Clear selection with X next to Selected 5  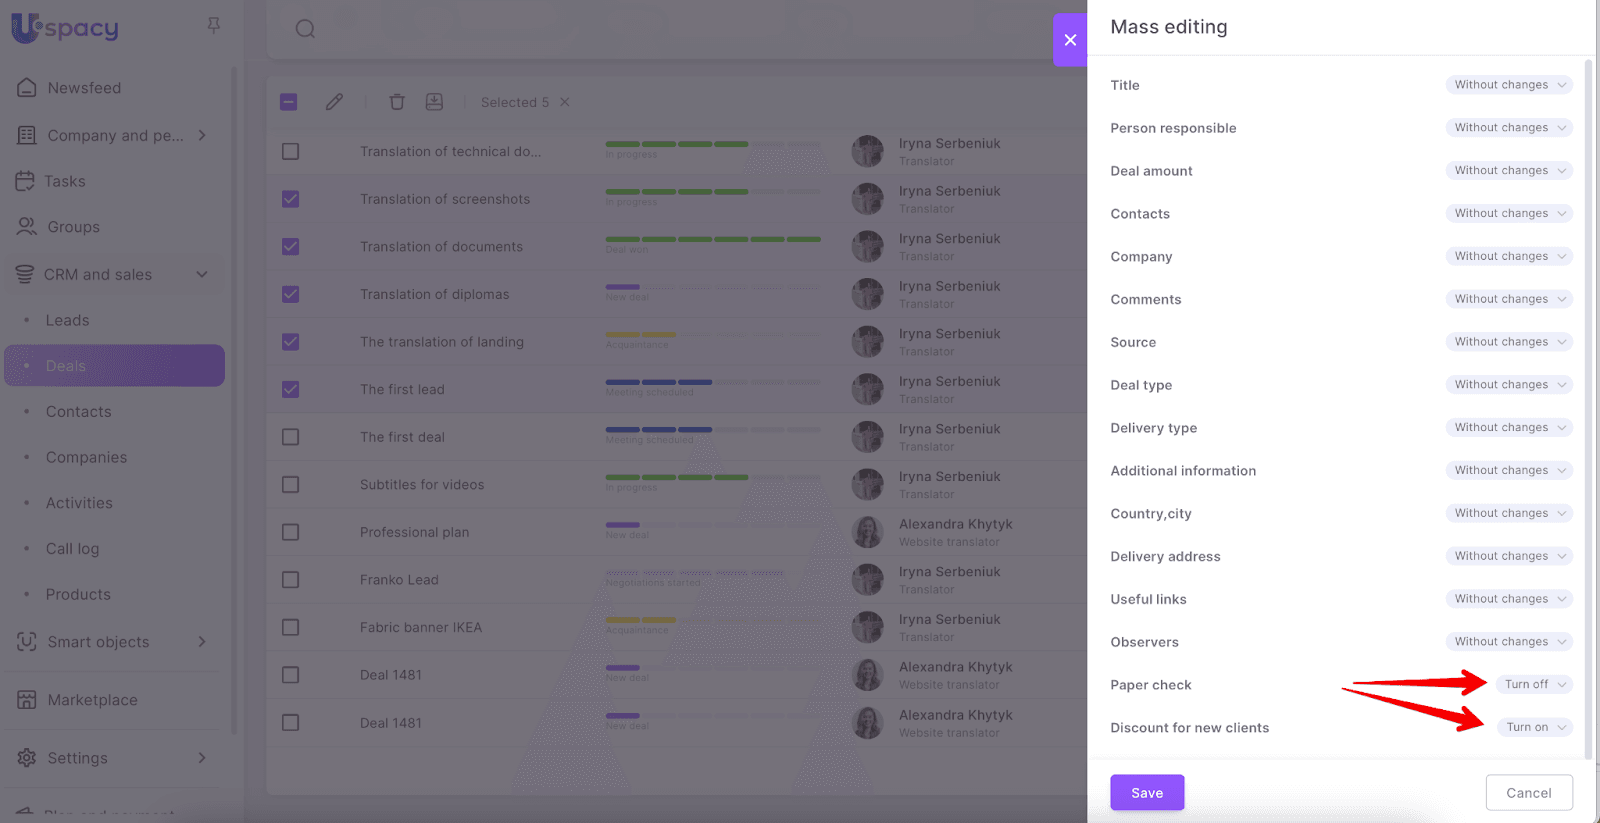[565, 102]
